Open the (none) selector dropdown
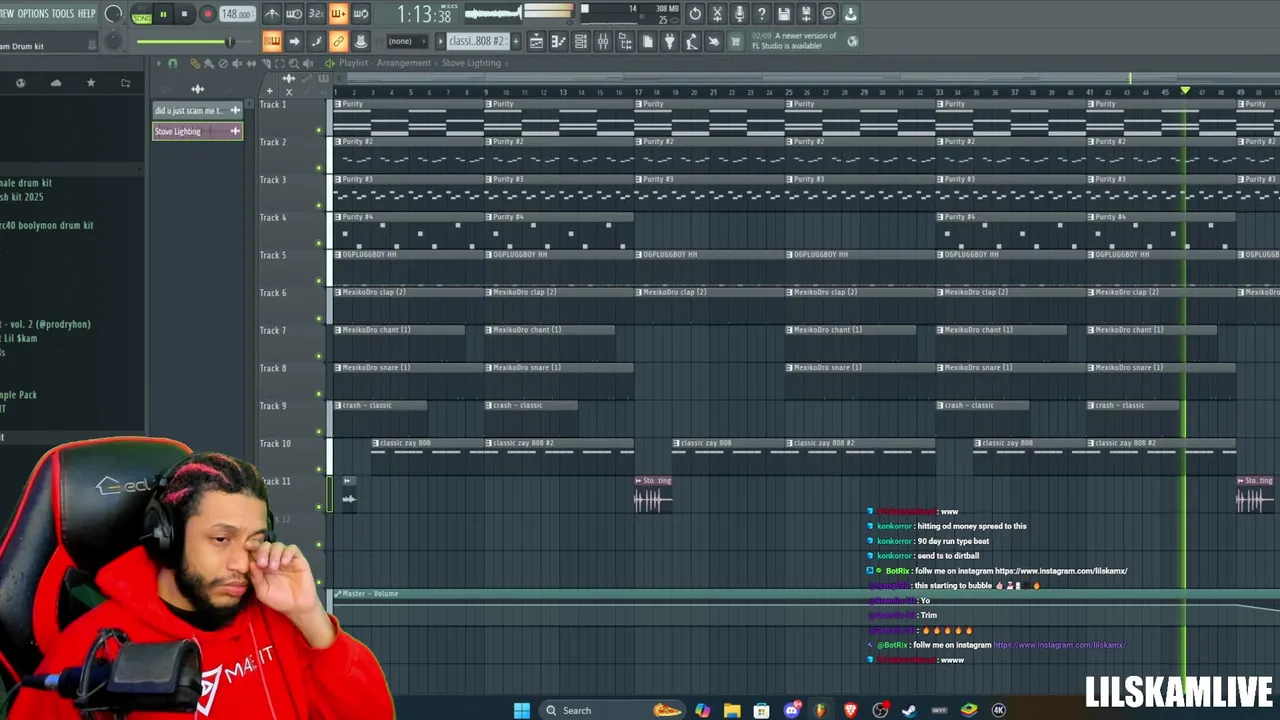The height and width of the screenshot is (720, 1280). [407, 41]
